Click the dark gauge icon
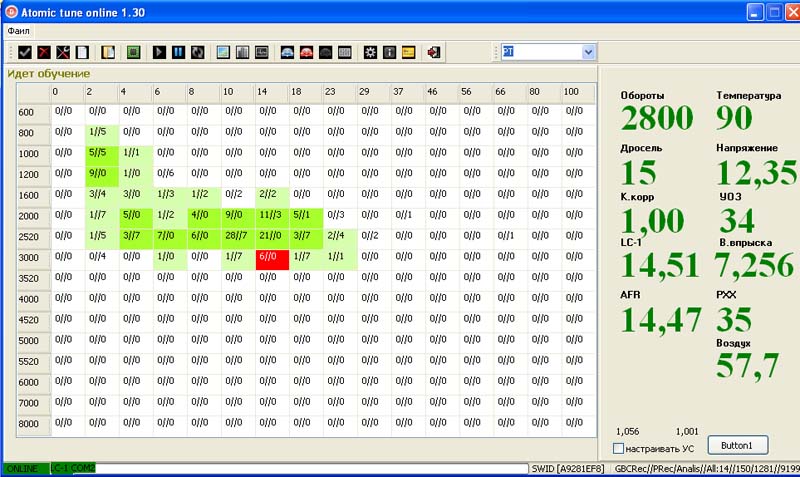Image resolution: width=800 pixels, height=477 pixels. [326, 52]
